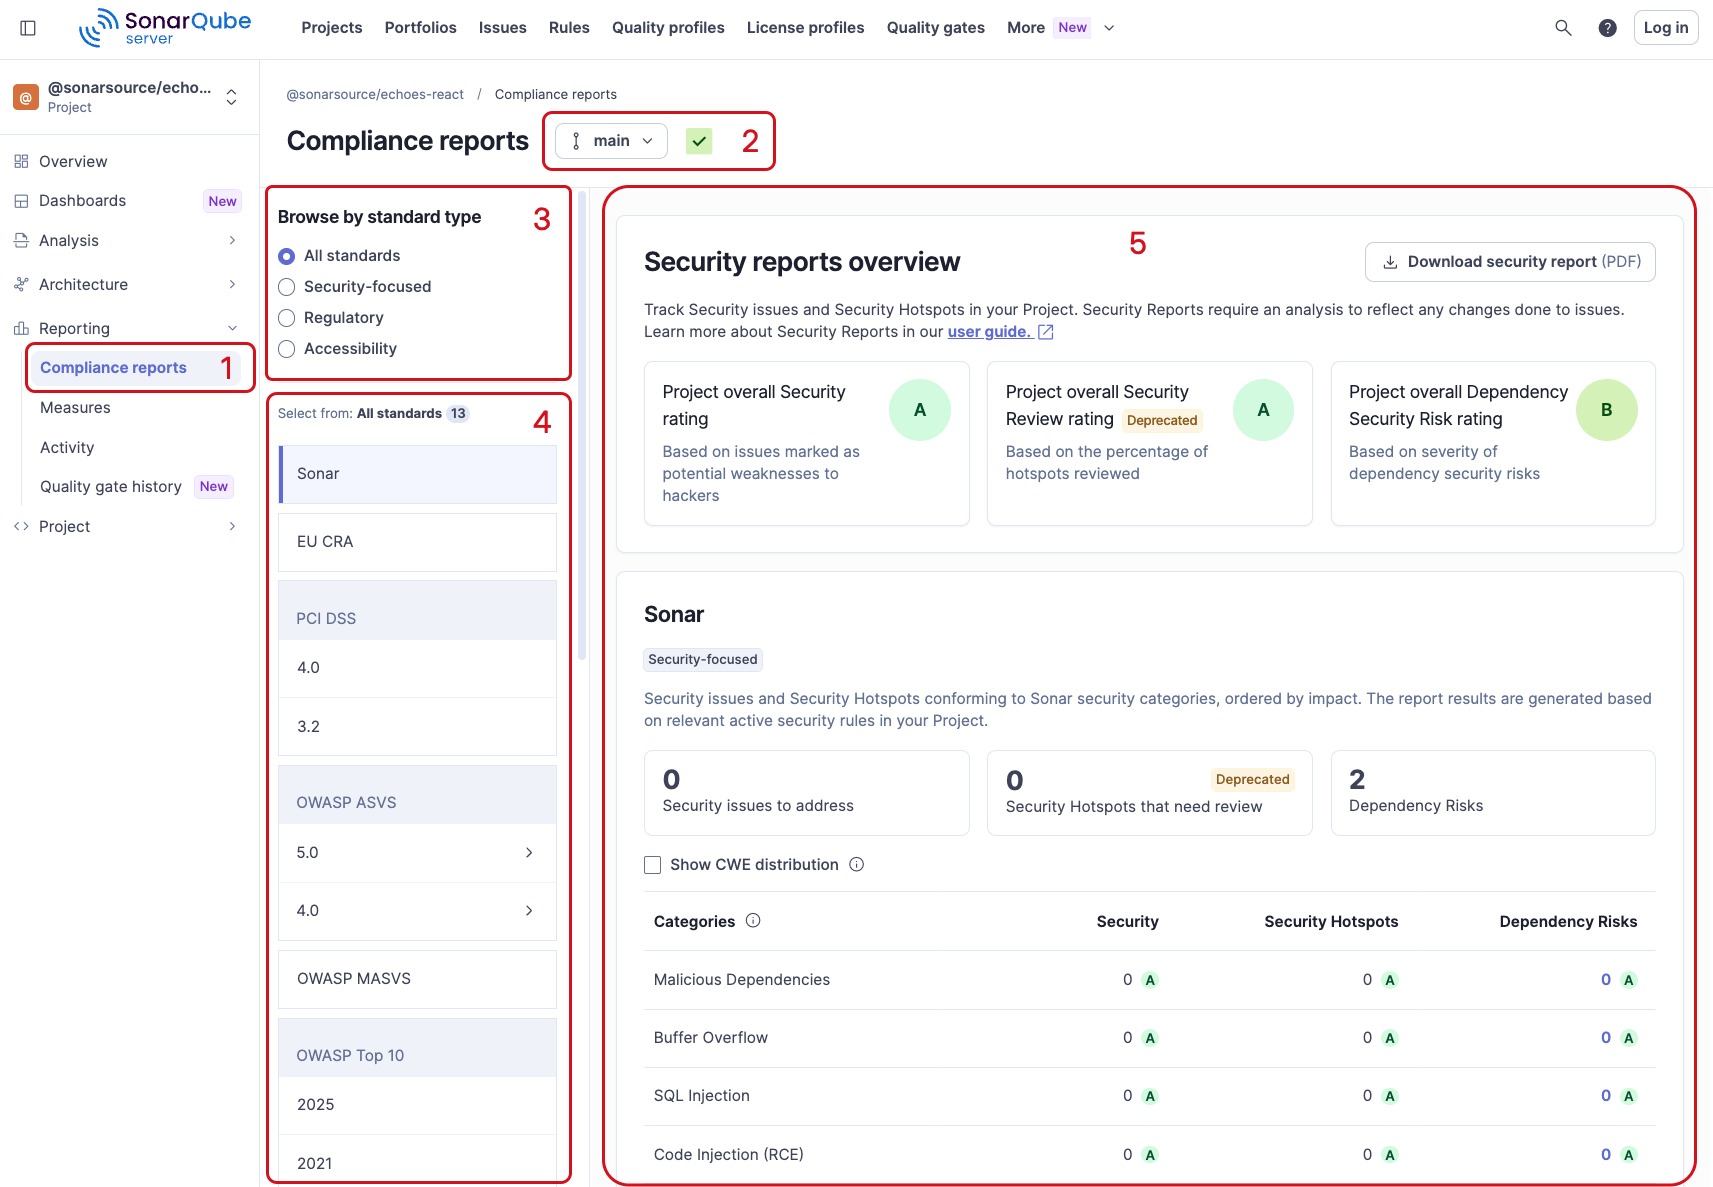Open Compliance reports in sidebar
The width and height of the screenshot is (1713, 1187).
[135, 368]
